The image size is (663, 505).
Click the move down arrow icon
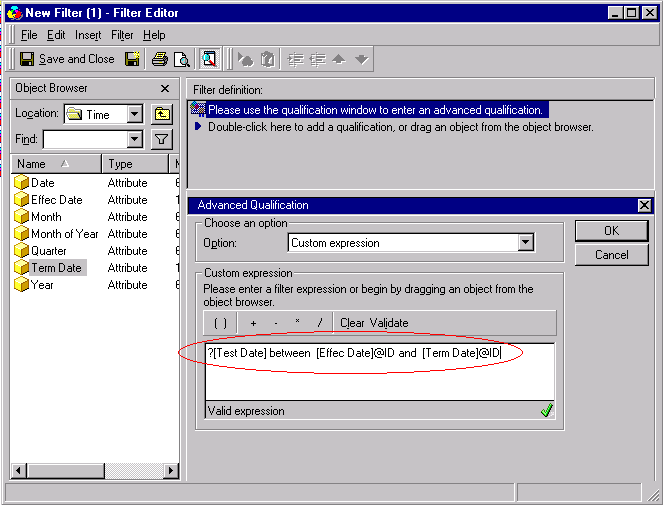coord(362,59)
